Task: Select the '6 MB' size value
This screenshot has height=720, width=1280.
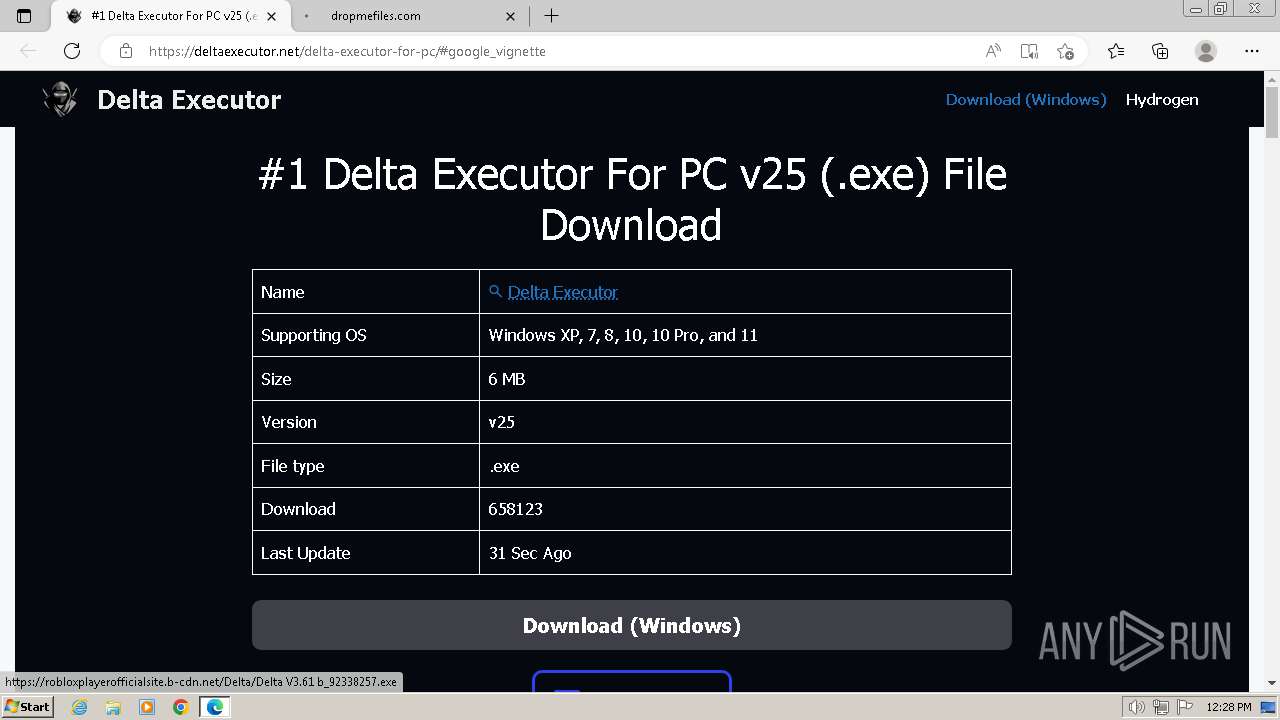Action: [x=507, y=379]
